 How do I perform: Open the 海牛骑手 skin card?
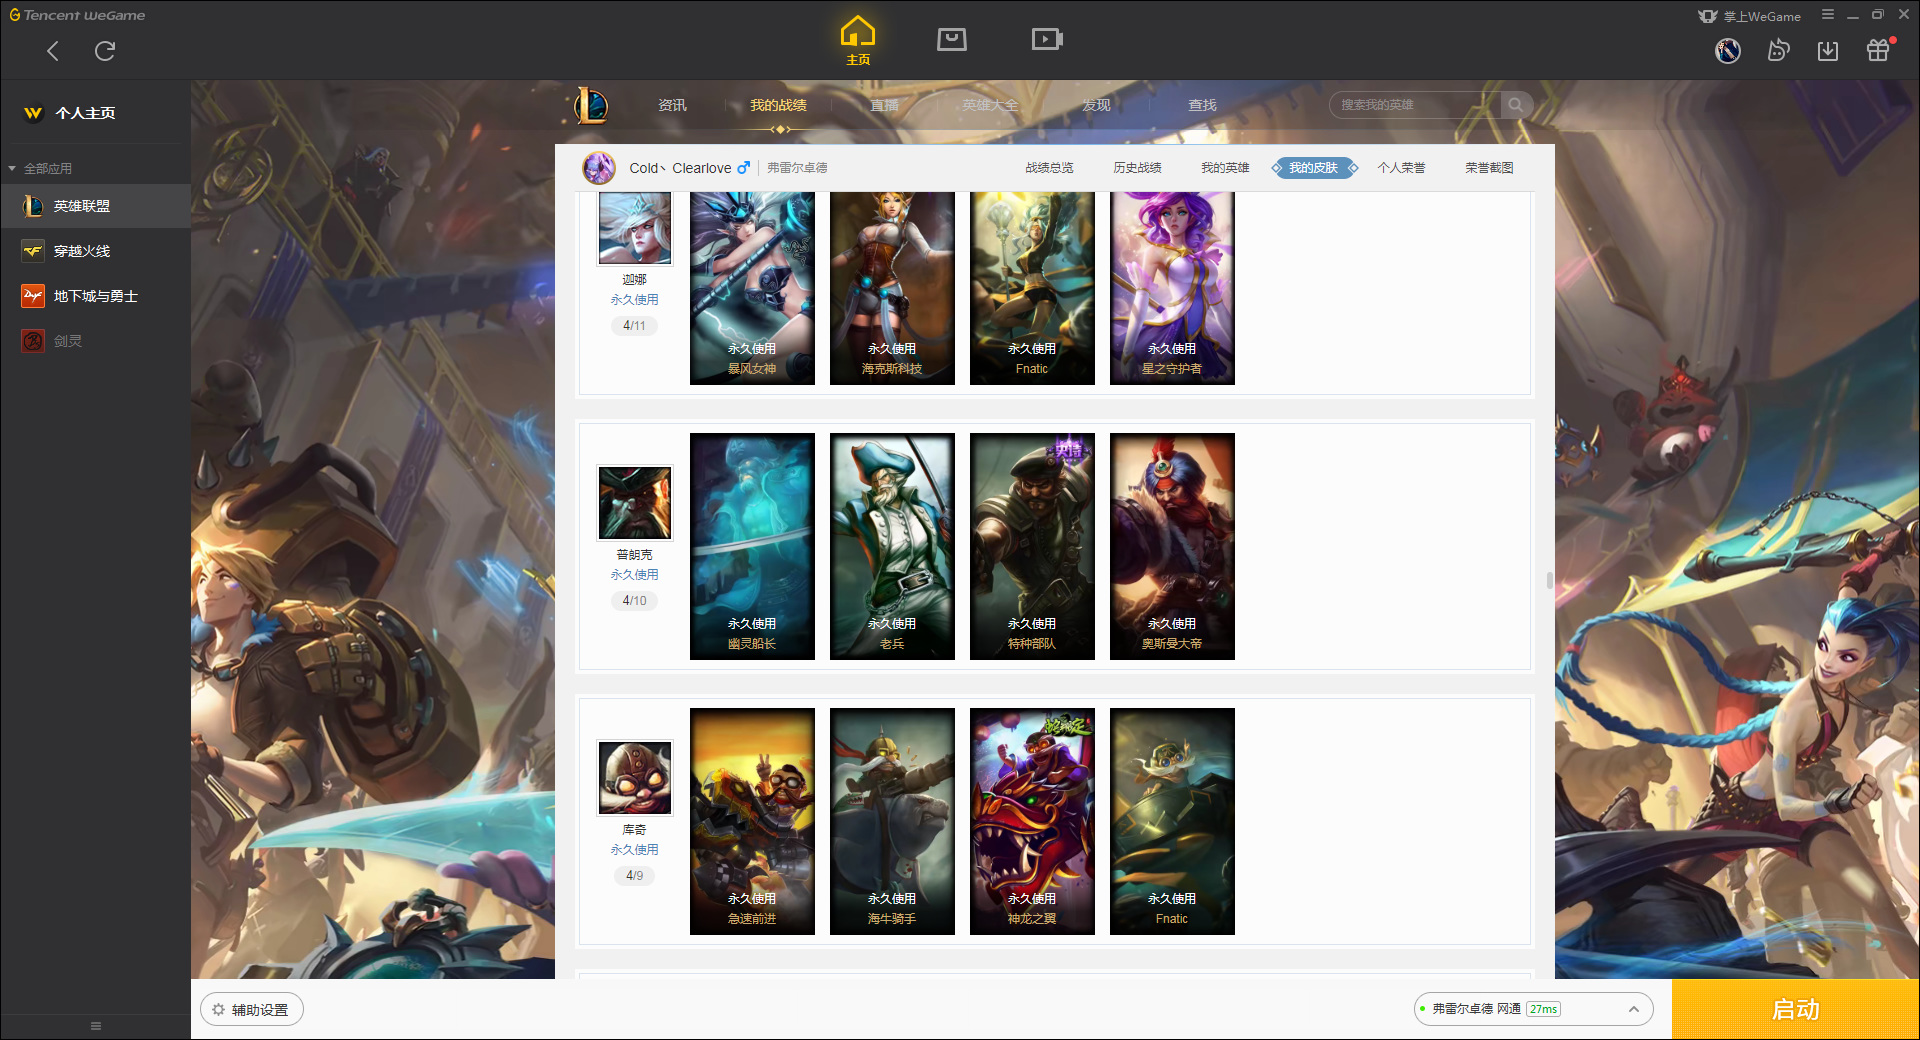tap(892, 821)
